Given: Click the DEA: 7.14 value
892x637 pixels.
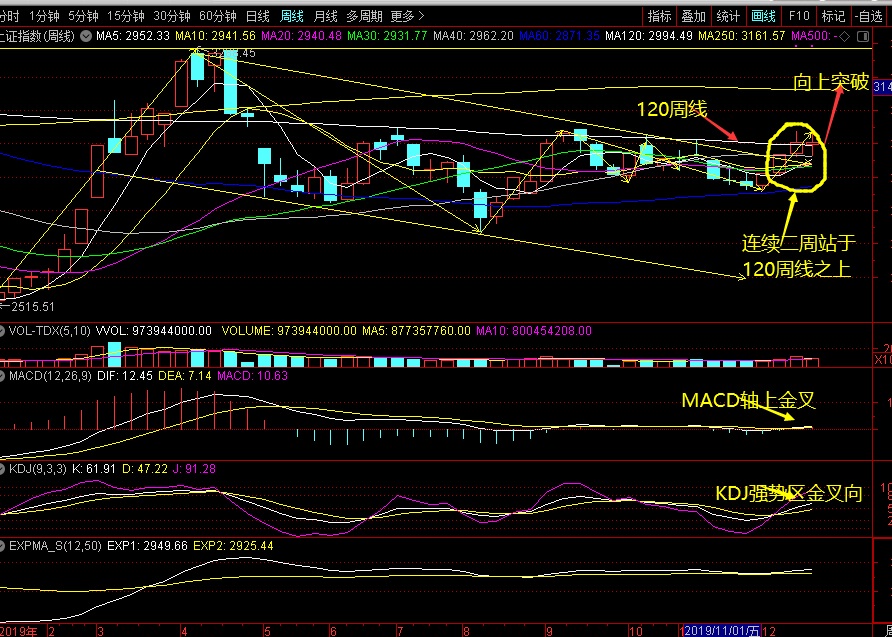Looking at the screenshot, I should (x=185, y=375).
